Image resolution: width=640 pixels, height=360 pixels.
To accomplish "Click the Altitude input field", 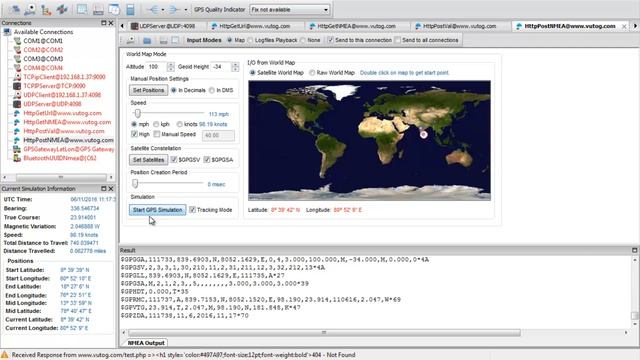I will (x=157, y=67).
